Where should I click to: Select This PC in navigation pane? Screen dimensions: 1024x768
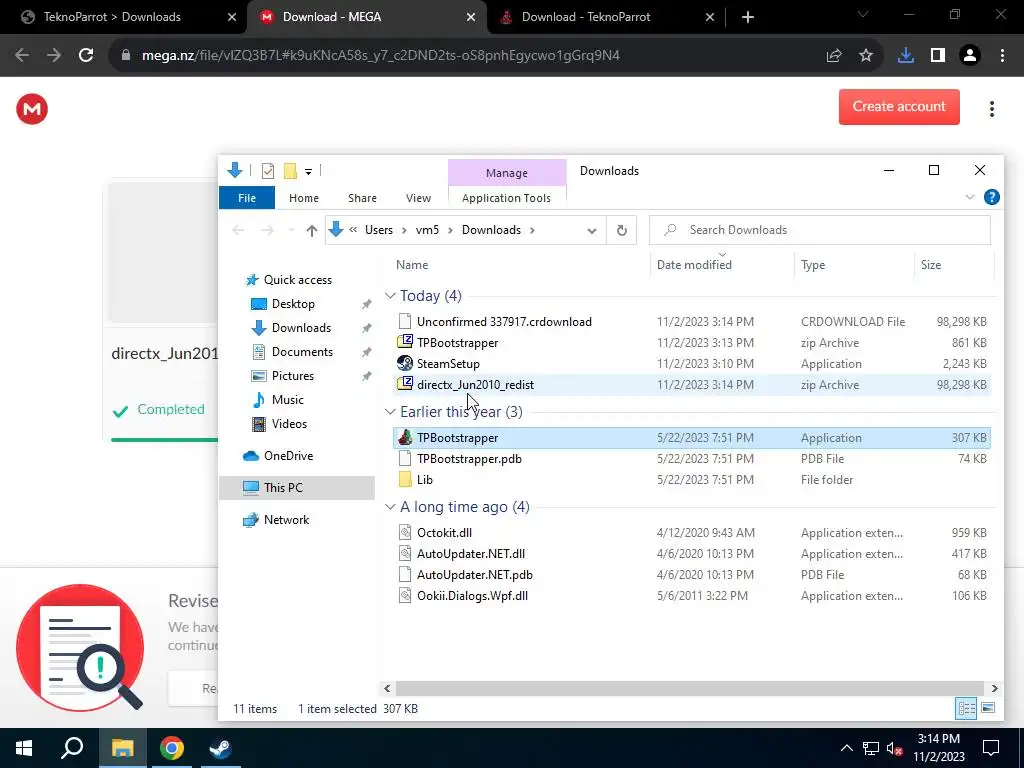297,488
